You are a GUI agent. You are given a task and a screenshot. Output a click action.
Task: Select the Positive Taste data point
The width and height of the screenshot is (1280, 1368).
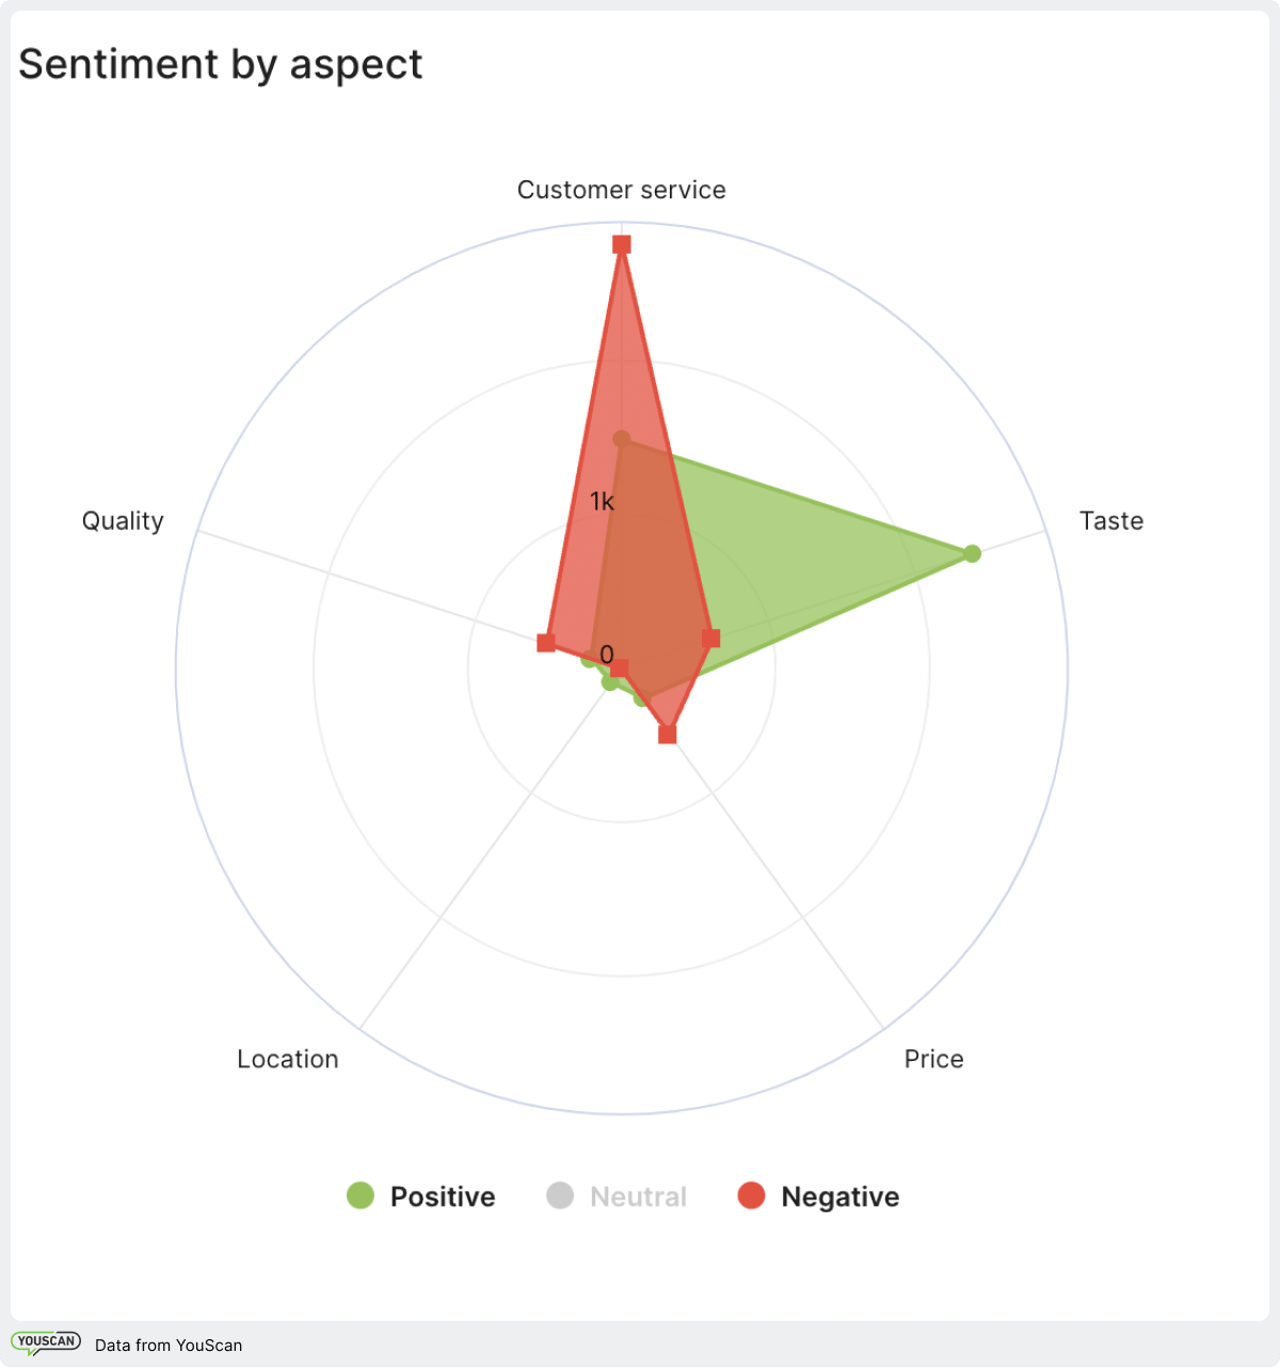972,553
